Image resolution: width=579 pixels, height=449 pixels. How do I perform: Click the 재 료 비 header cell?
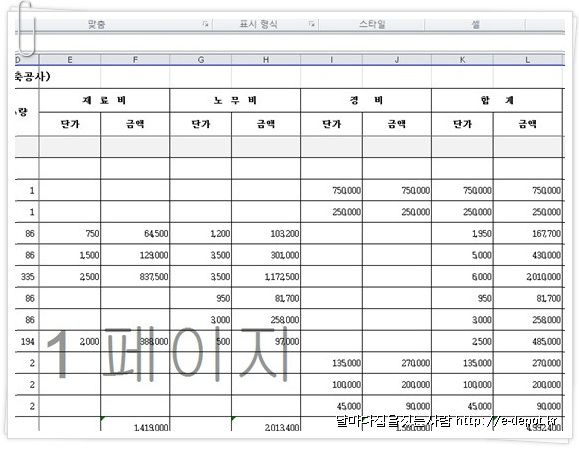click(x=105, y=100)
